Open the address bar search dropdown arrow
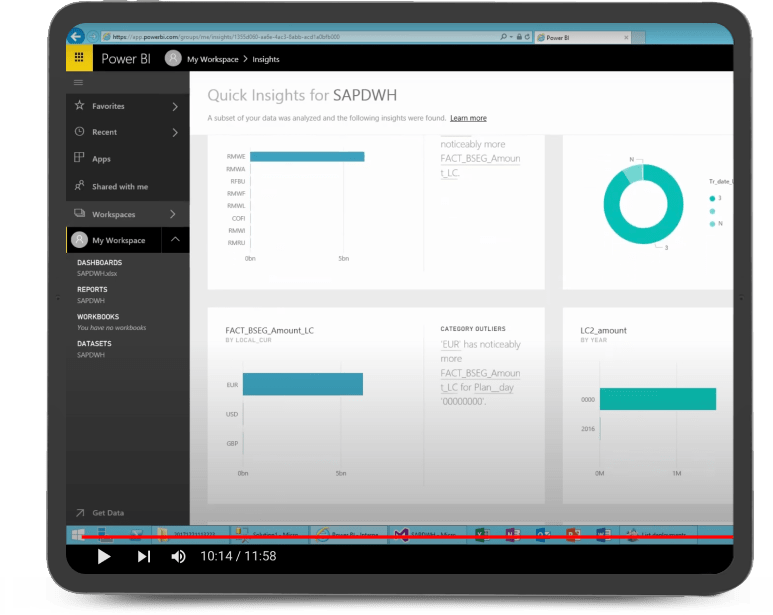 pos(511,37)
